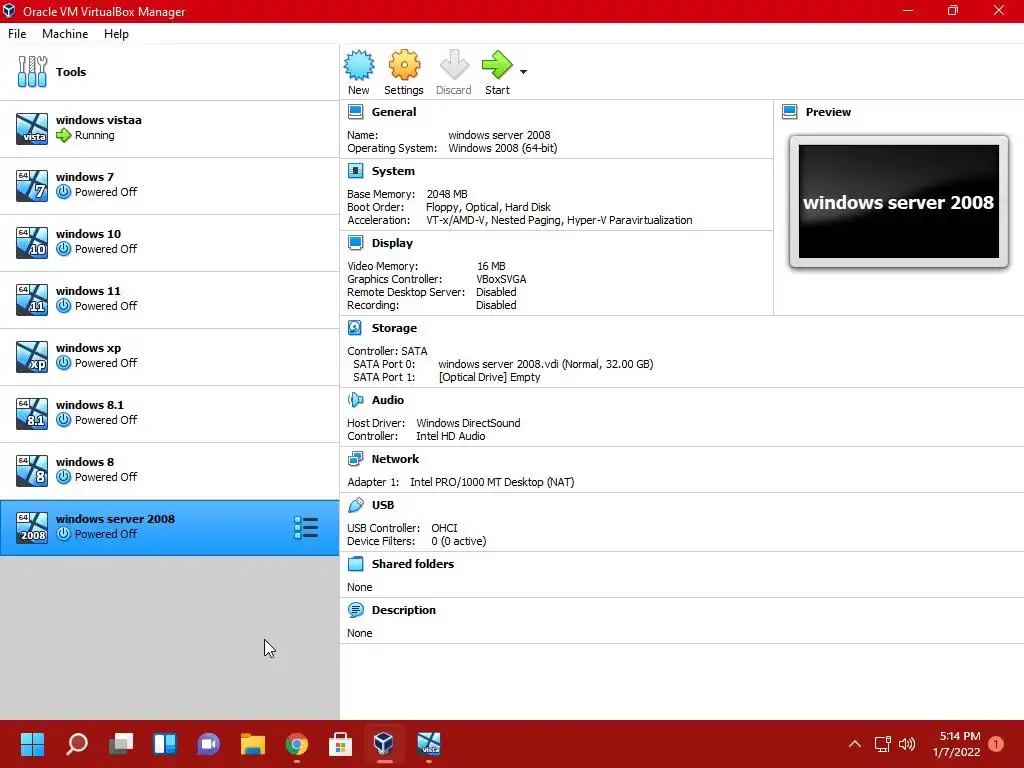
Task: Open Widgets from the taskbar
Action: click(165, 744)
